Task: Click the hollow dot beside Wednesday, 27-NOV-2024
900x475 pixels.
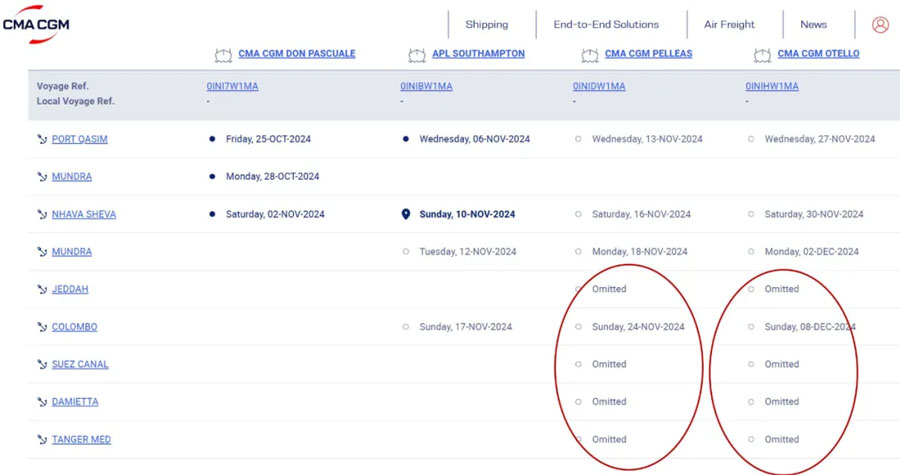Action: [x=751, y=139]
